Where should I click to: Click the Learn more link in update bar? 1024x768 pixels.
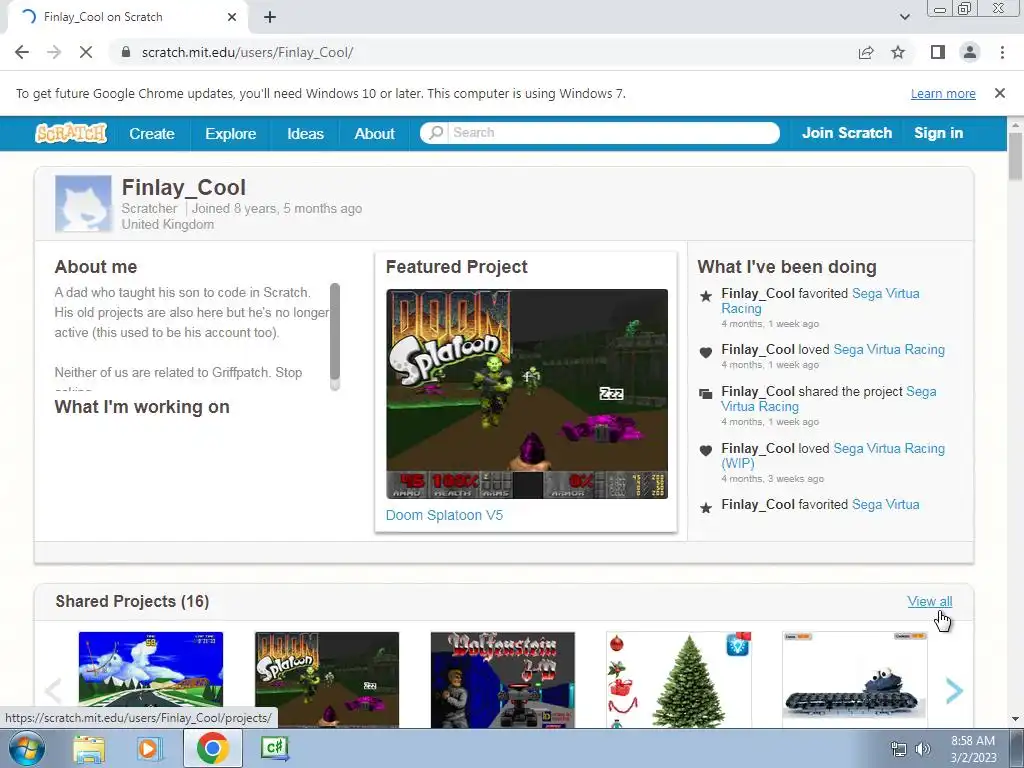pyautogui.click(x=943, y=93)
